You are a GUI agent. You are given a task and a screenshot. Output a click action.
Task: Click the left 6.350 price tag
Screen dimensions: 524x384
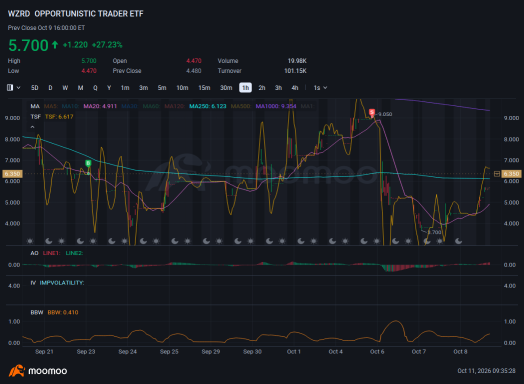coord(12,174)
